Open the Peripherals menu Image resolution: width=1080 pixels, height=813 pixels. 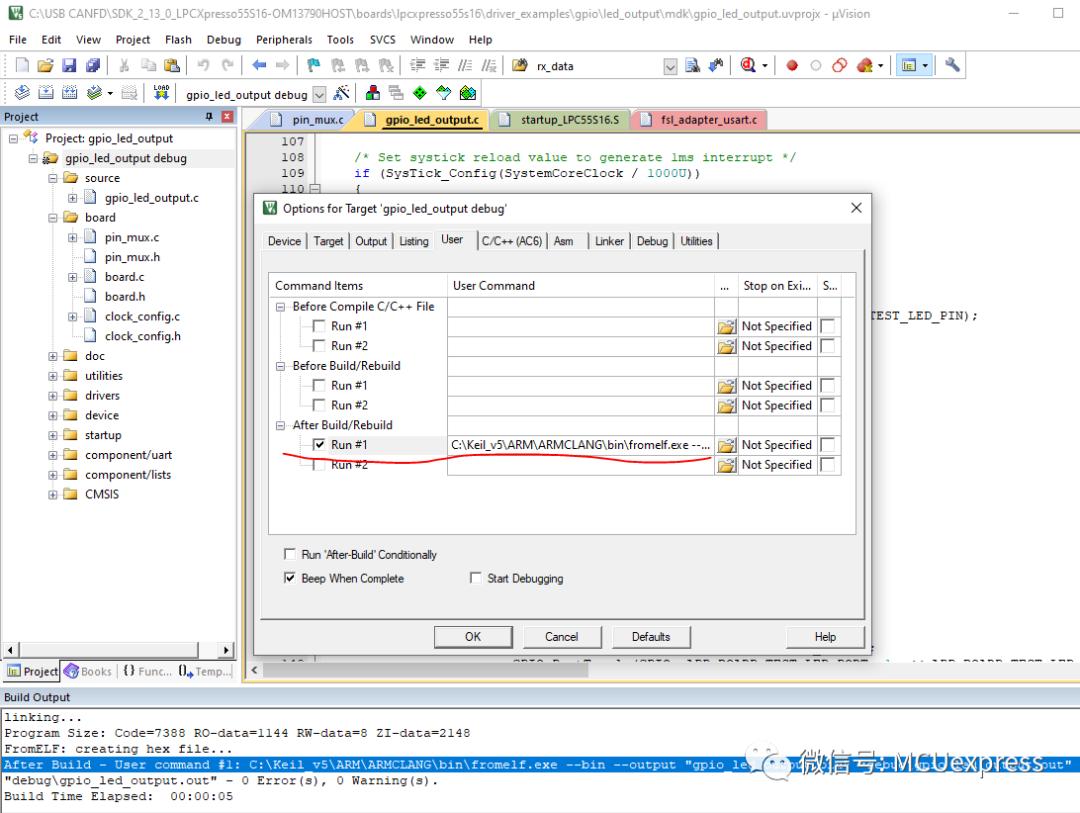[x=284, y=39]
